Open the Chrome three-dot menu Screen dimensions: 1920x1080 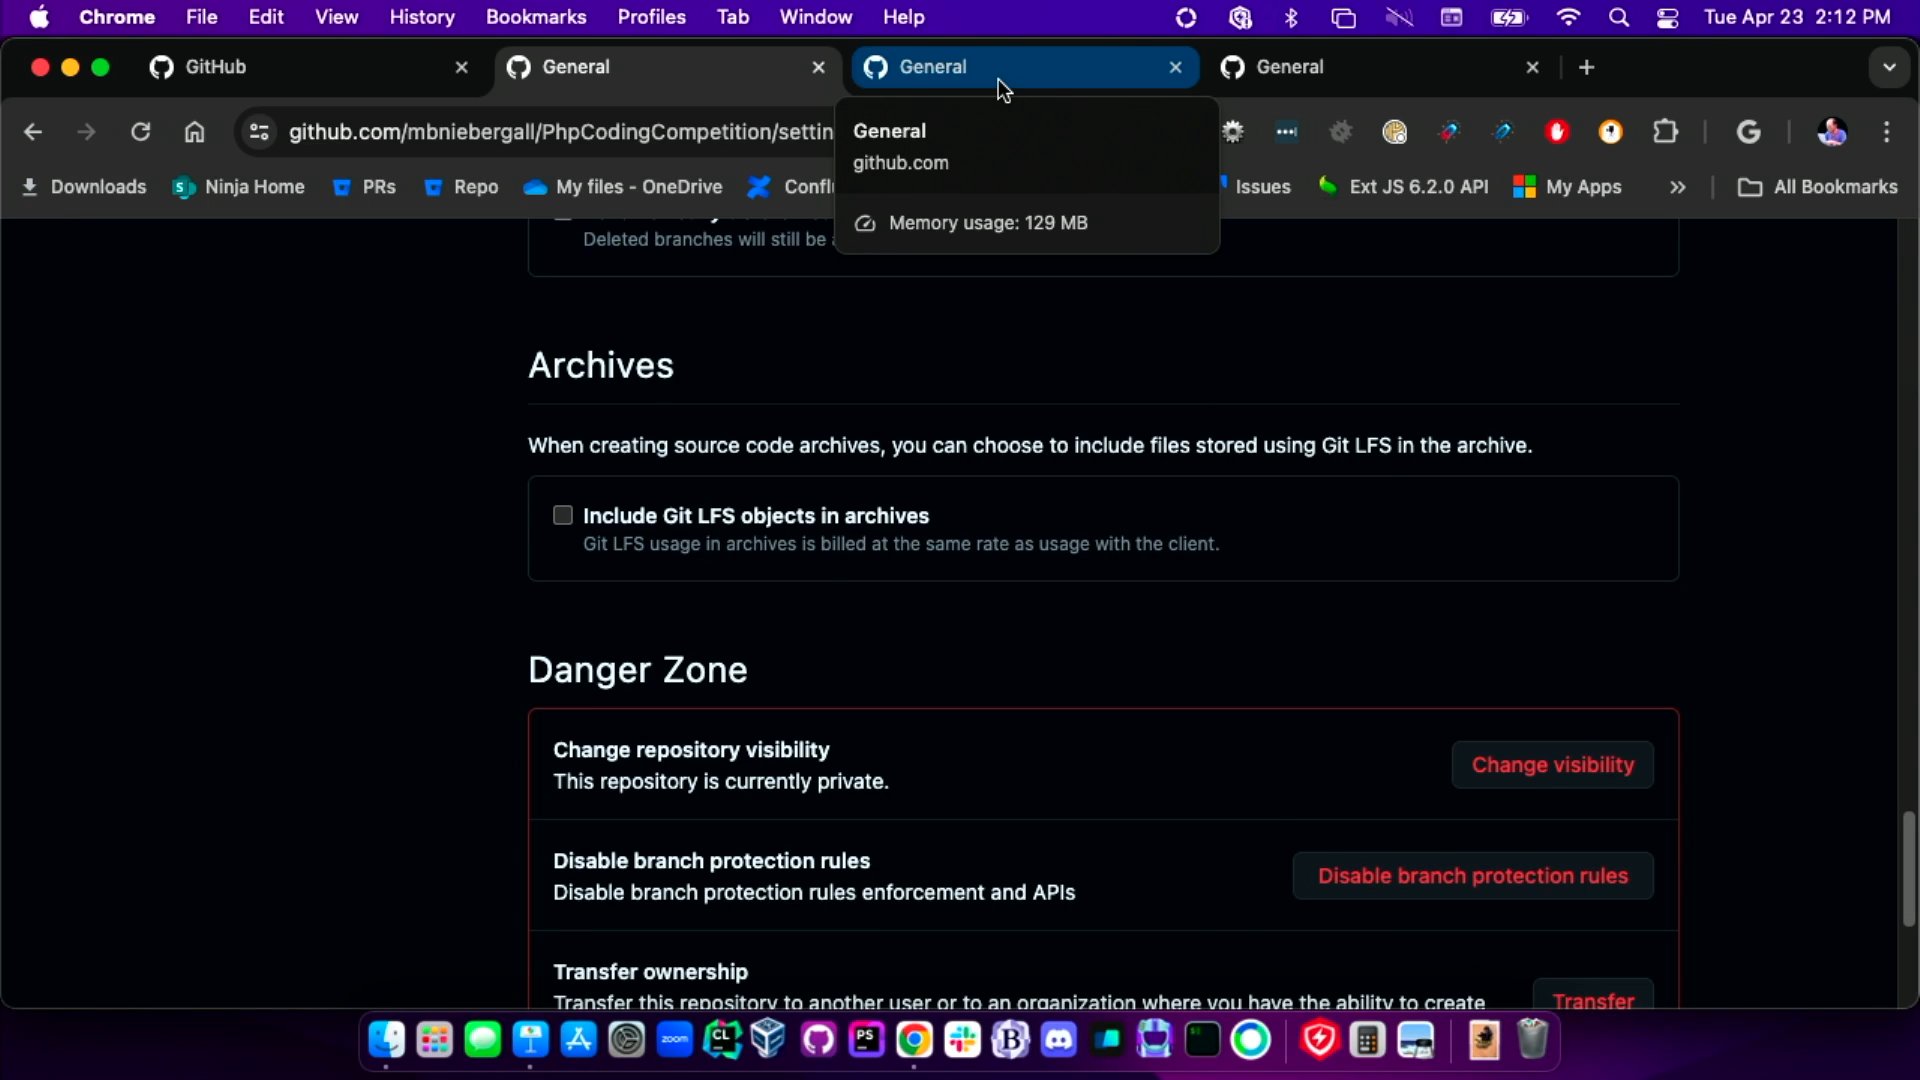point(1886,132)
